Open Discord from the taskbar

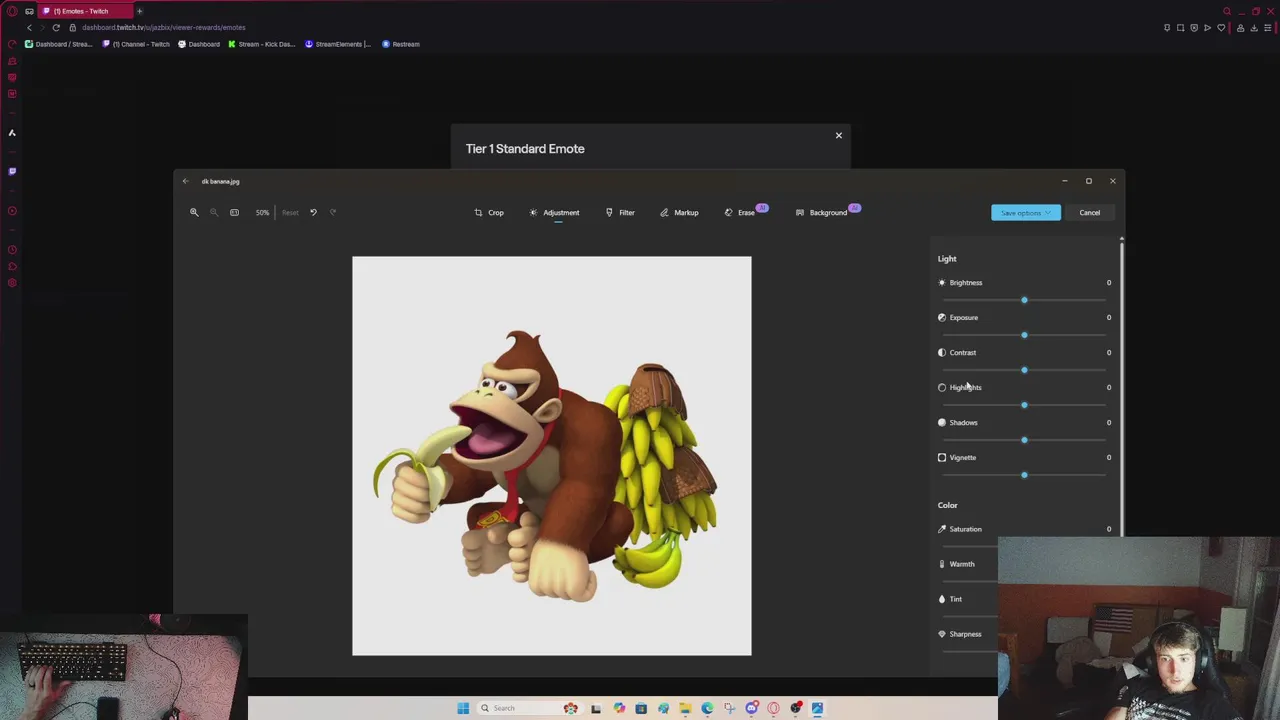752,708
